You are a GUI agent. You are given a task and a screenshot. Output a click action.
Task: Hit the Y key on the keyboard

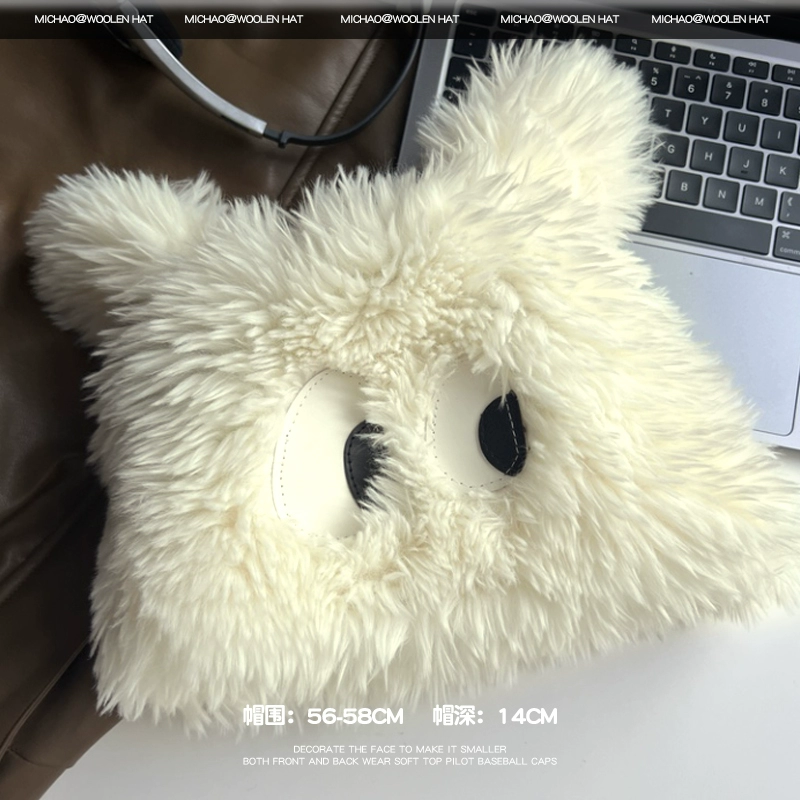[704, 123]
